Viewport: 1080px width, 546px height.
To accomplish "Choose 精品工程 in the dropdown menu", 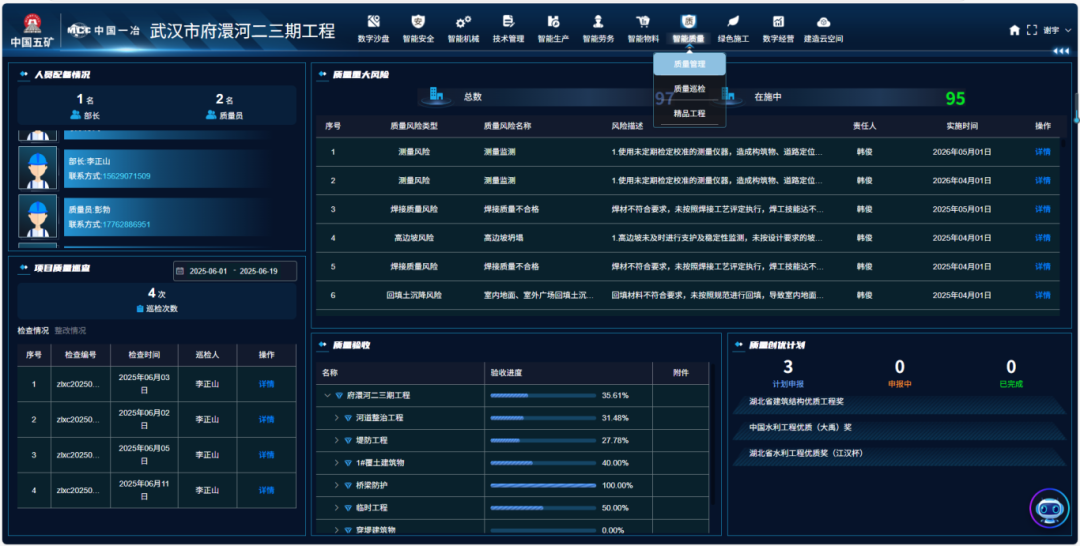I will pos(689,114).
